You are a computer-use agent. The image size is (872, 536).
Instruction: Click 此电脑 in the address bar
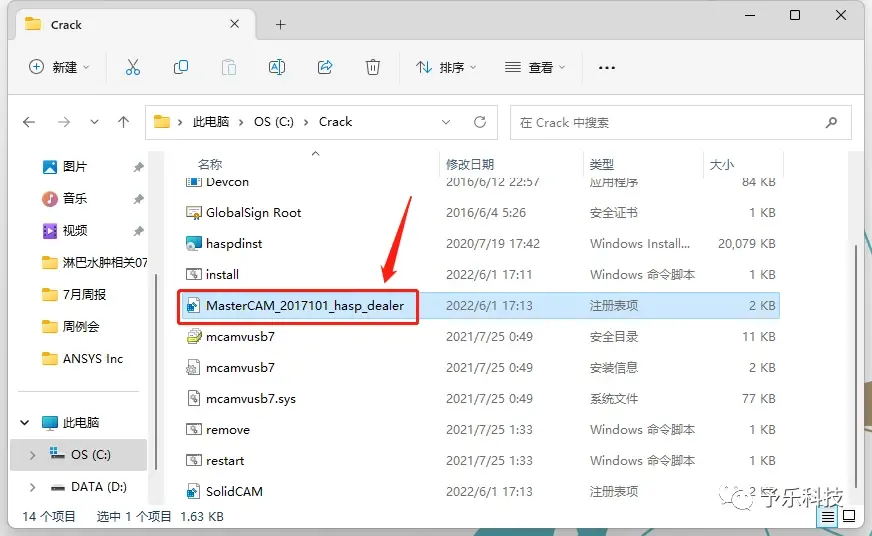[211, 122]
